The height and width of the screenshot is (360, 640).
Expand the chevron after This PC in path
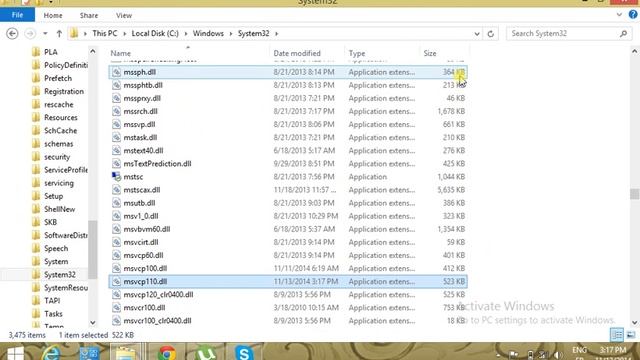[x=124, y=33]
